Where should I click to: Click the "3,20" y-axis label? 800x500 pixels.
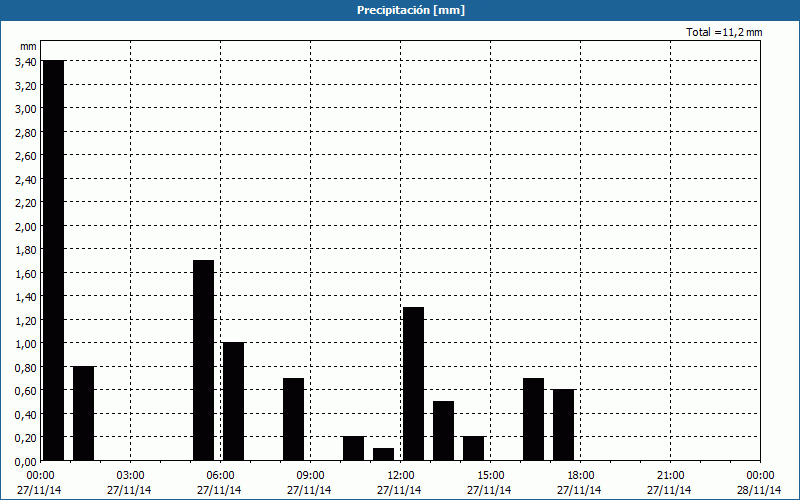click(26, 85)
